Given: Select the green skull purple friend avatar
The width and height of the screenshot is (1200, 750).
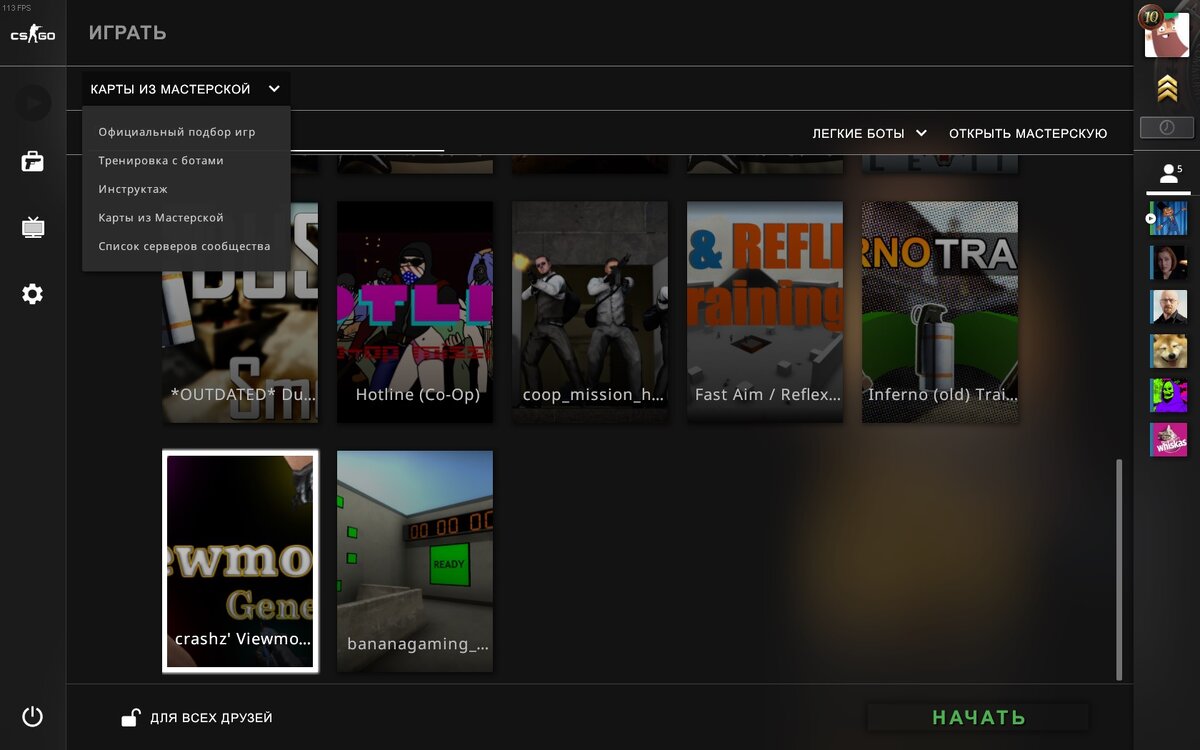Looking at the screenshot, I should tap(1168, 395).
